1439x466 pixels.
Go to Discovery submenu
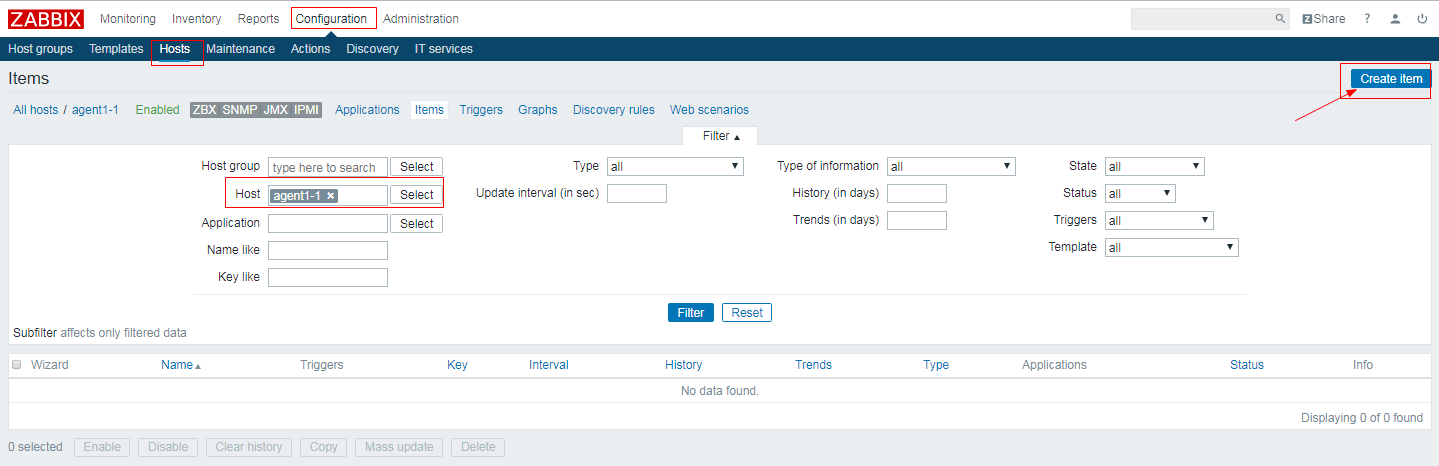click(x=372, y=49)
